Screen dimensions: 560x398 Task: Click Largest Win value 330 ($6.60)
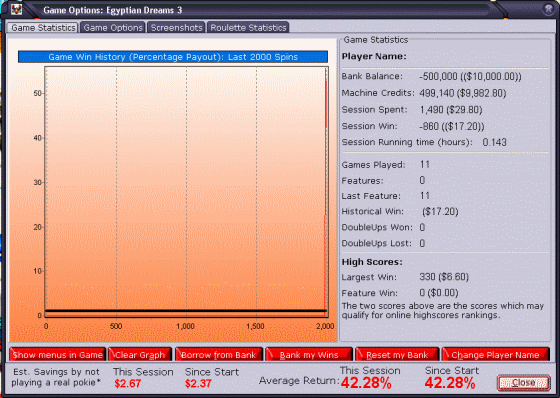click(x=444, y=277)
